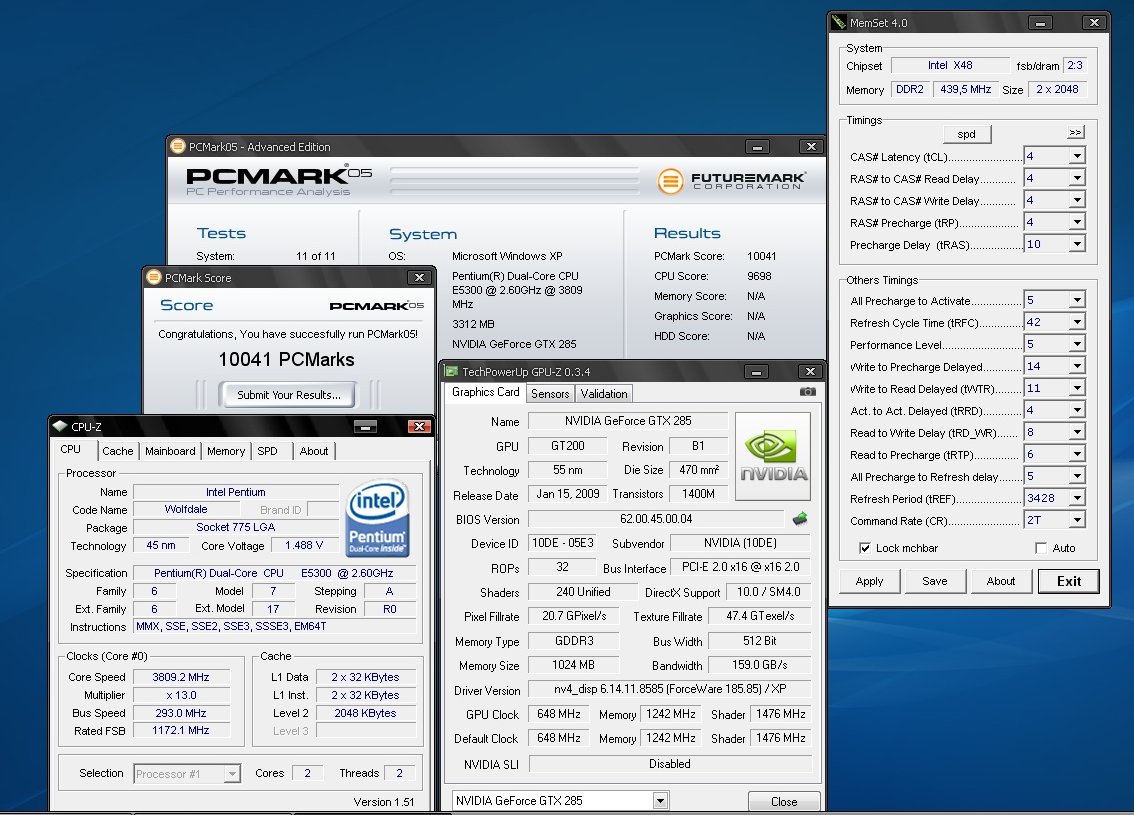This screenshot has height=815, width=1134.
Task: Open Performance Level dropdown
Action: tap(1077, 344)
